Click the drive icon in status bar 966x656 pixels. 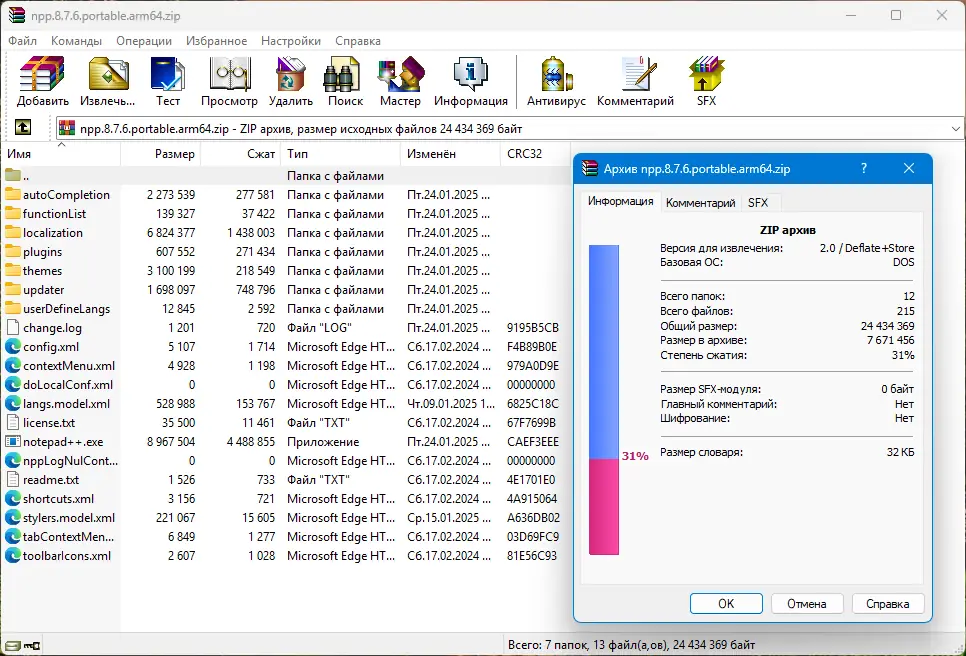[x=12, y=646]
